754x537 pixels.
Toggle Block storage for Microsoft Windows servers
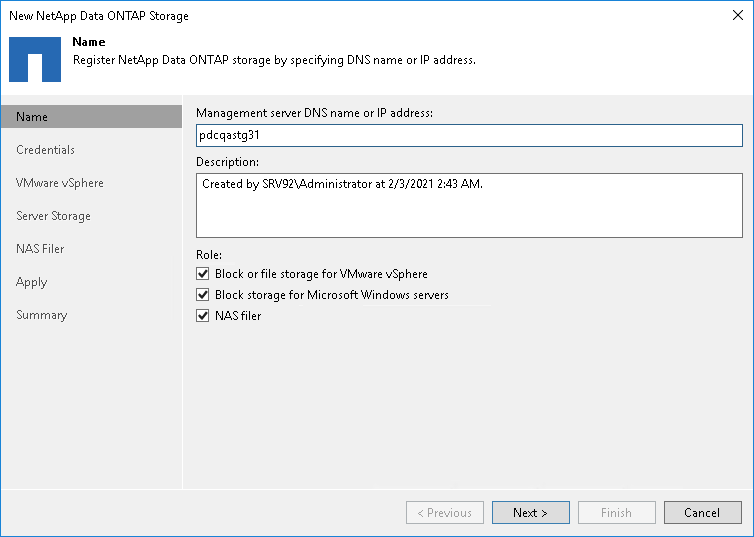tap(202, 295)
